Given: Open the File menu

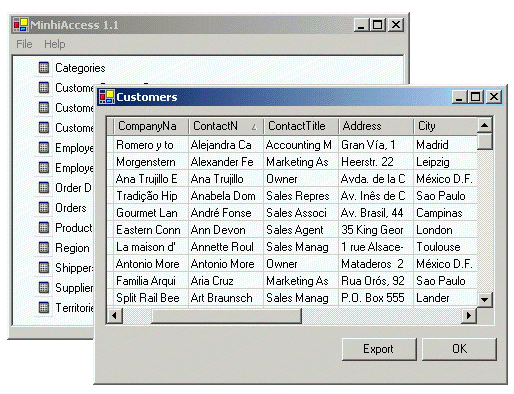Looking at the screenshot, I should click(x=24, y=44).
